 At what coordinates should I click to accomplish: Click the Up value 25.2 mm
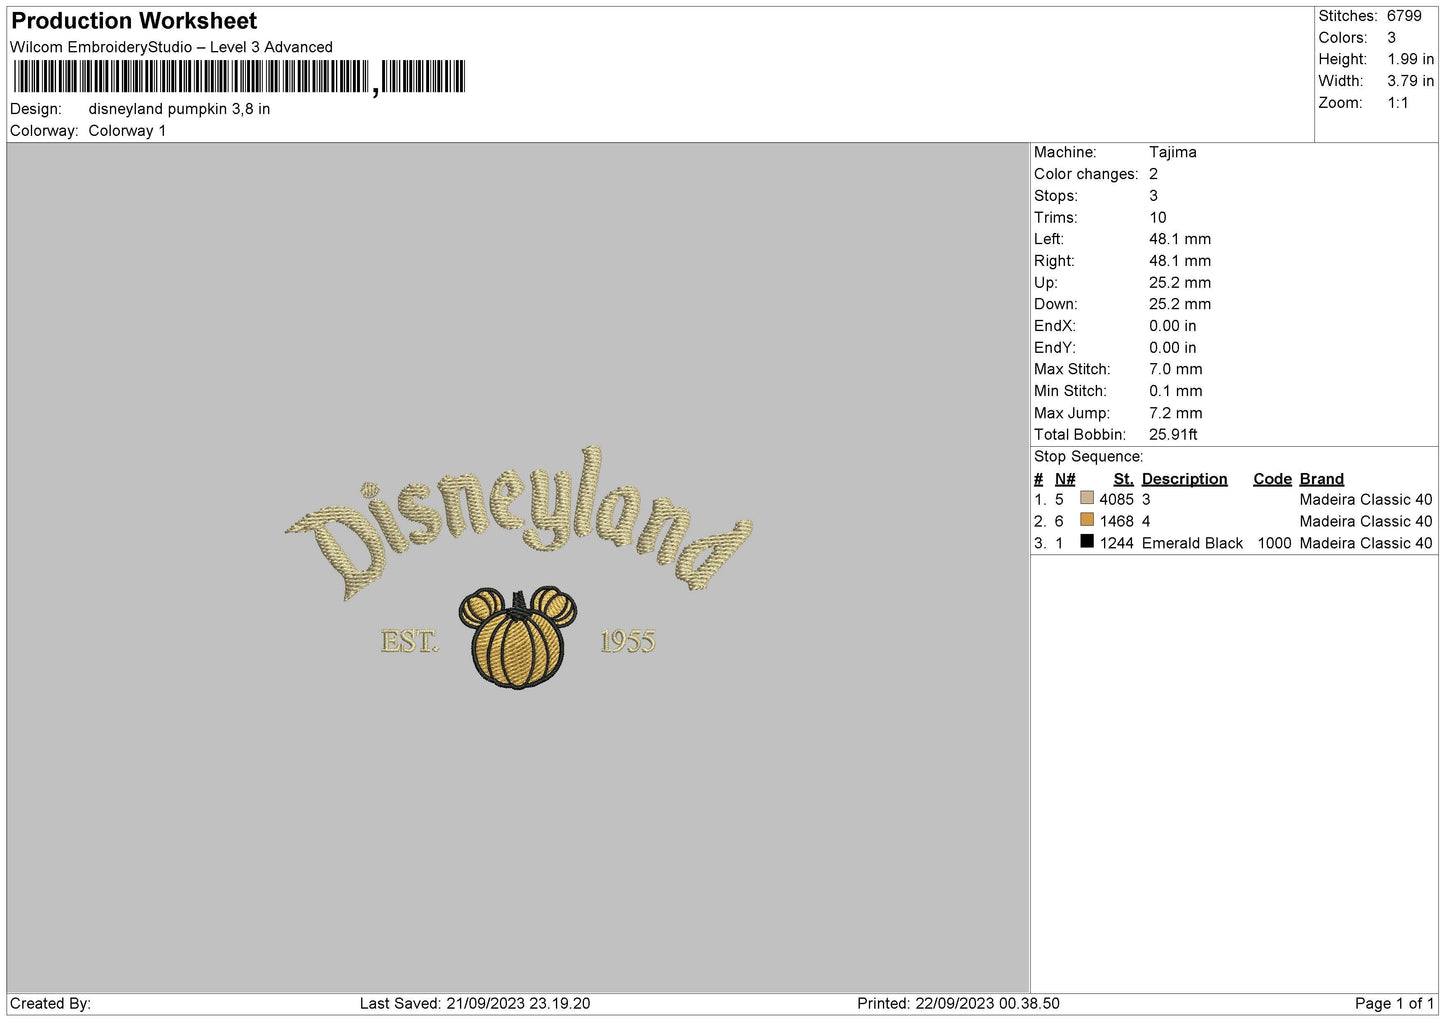1179,283
